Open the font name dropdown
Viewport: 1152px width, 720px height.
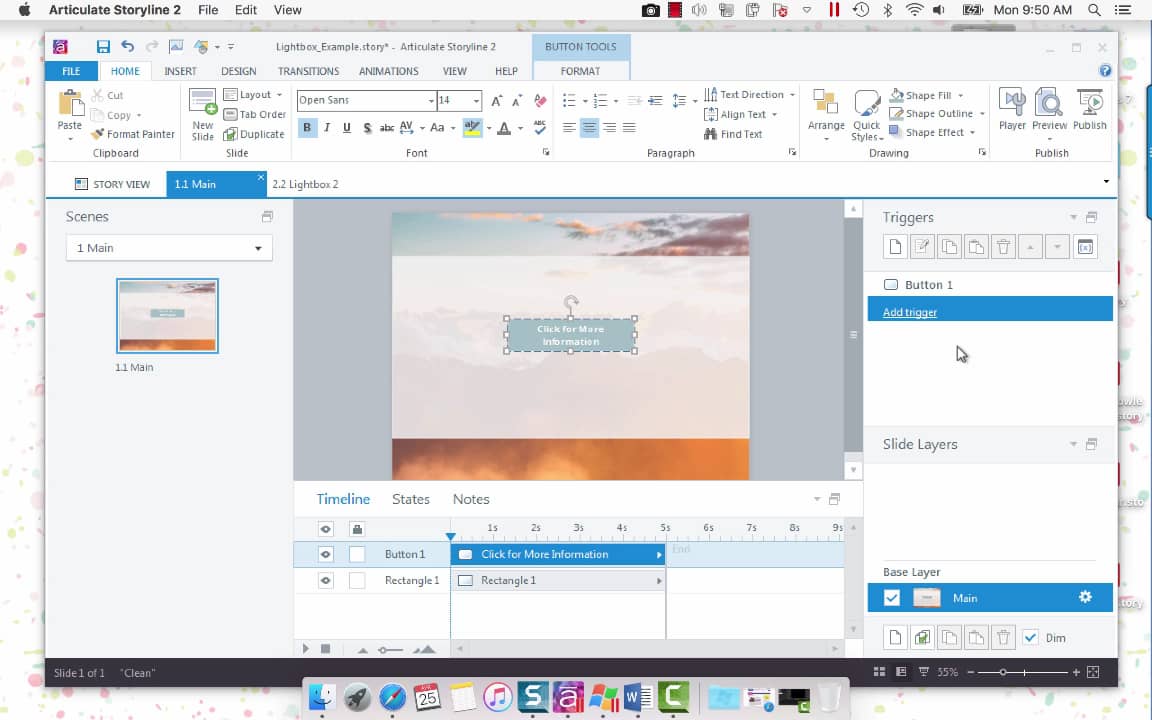pos(431,101)
